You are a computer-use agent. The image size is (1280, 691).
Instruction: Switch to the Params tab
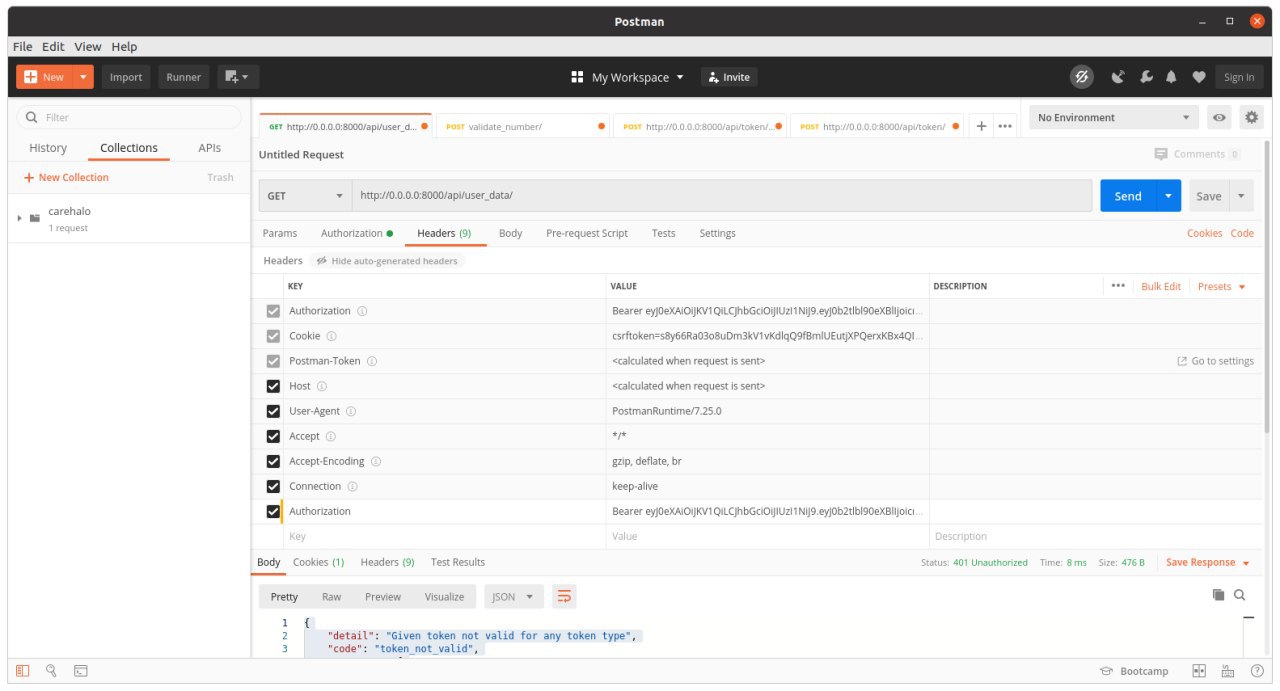click(280, 233)
